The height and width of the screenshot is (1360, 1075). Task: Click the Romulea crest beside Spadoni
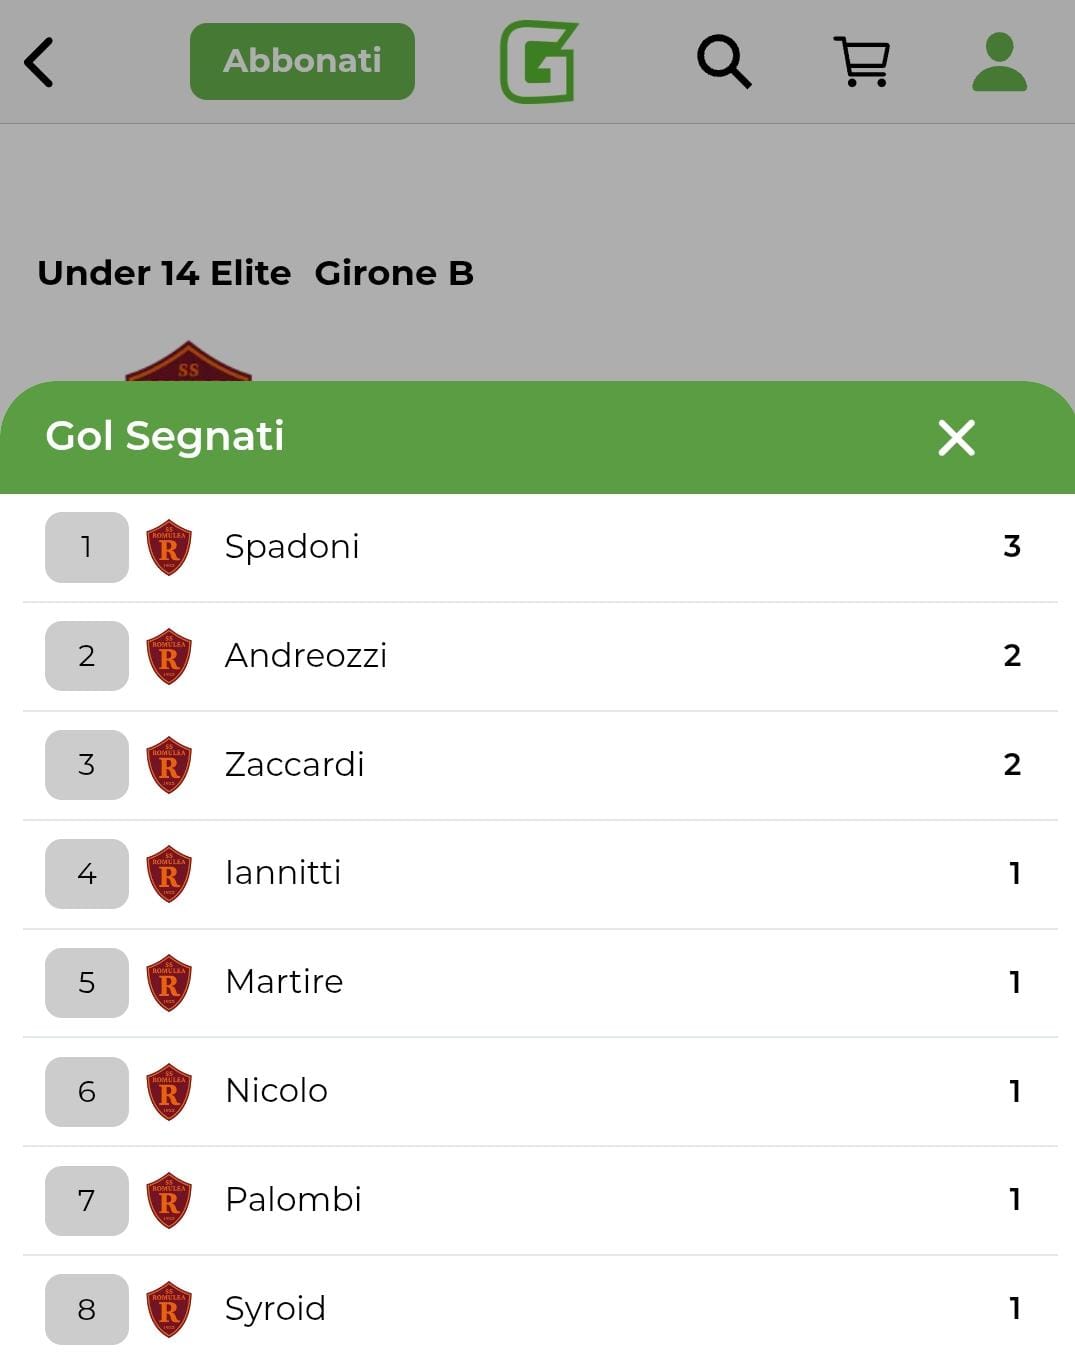[169, 547]
